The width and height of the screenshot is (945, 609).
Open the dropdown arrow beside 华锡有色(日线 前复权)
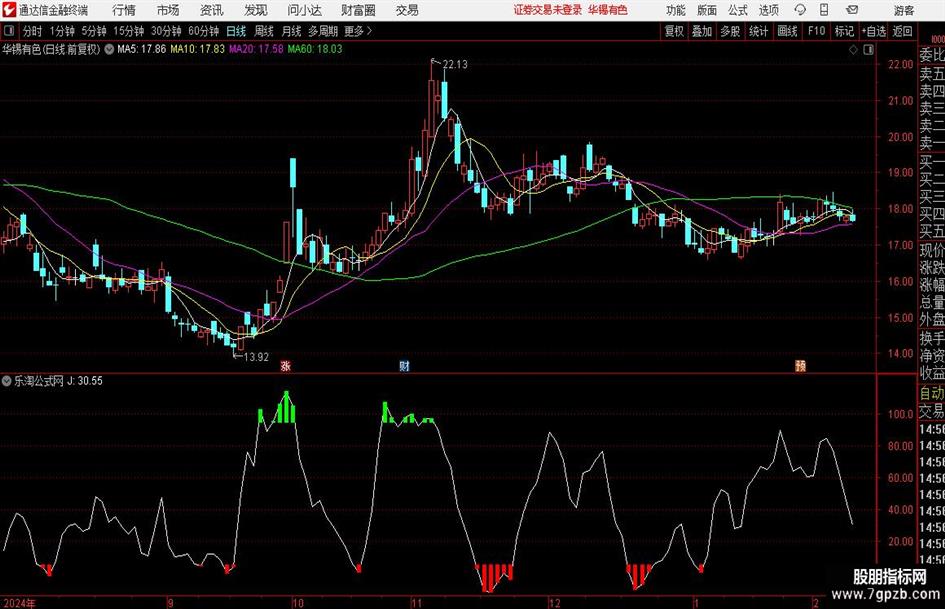[x=109, y=49]
